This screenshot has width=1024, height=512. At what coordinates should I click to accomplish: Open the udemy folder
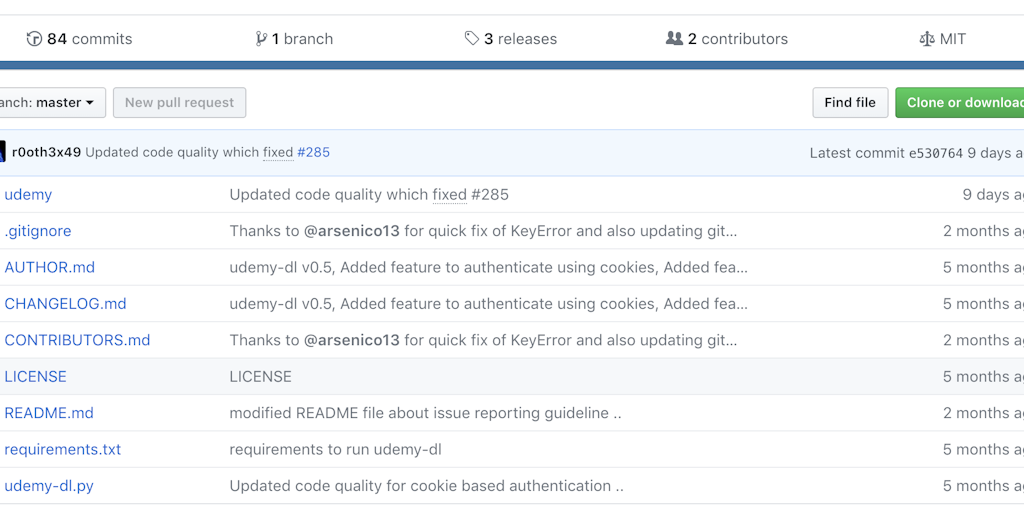(x=28, y=195)
